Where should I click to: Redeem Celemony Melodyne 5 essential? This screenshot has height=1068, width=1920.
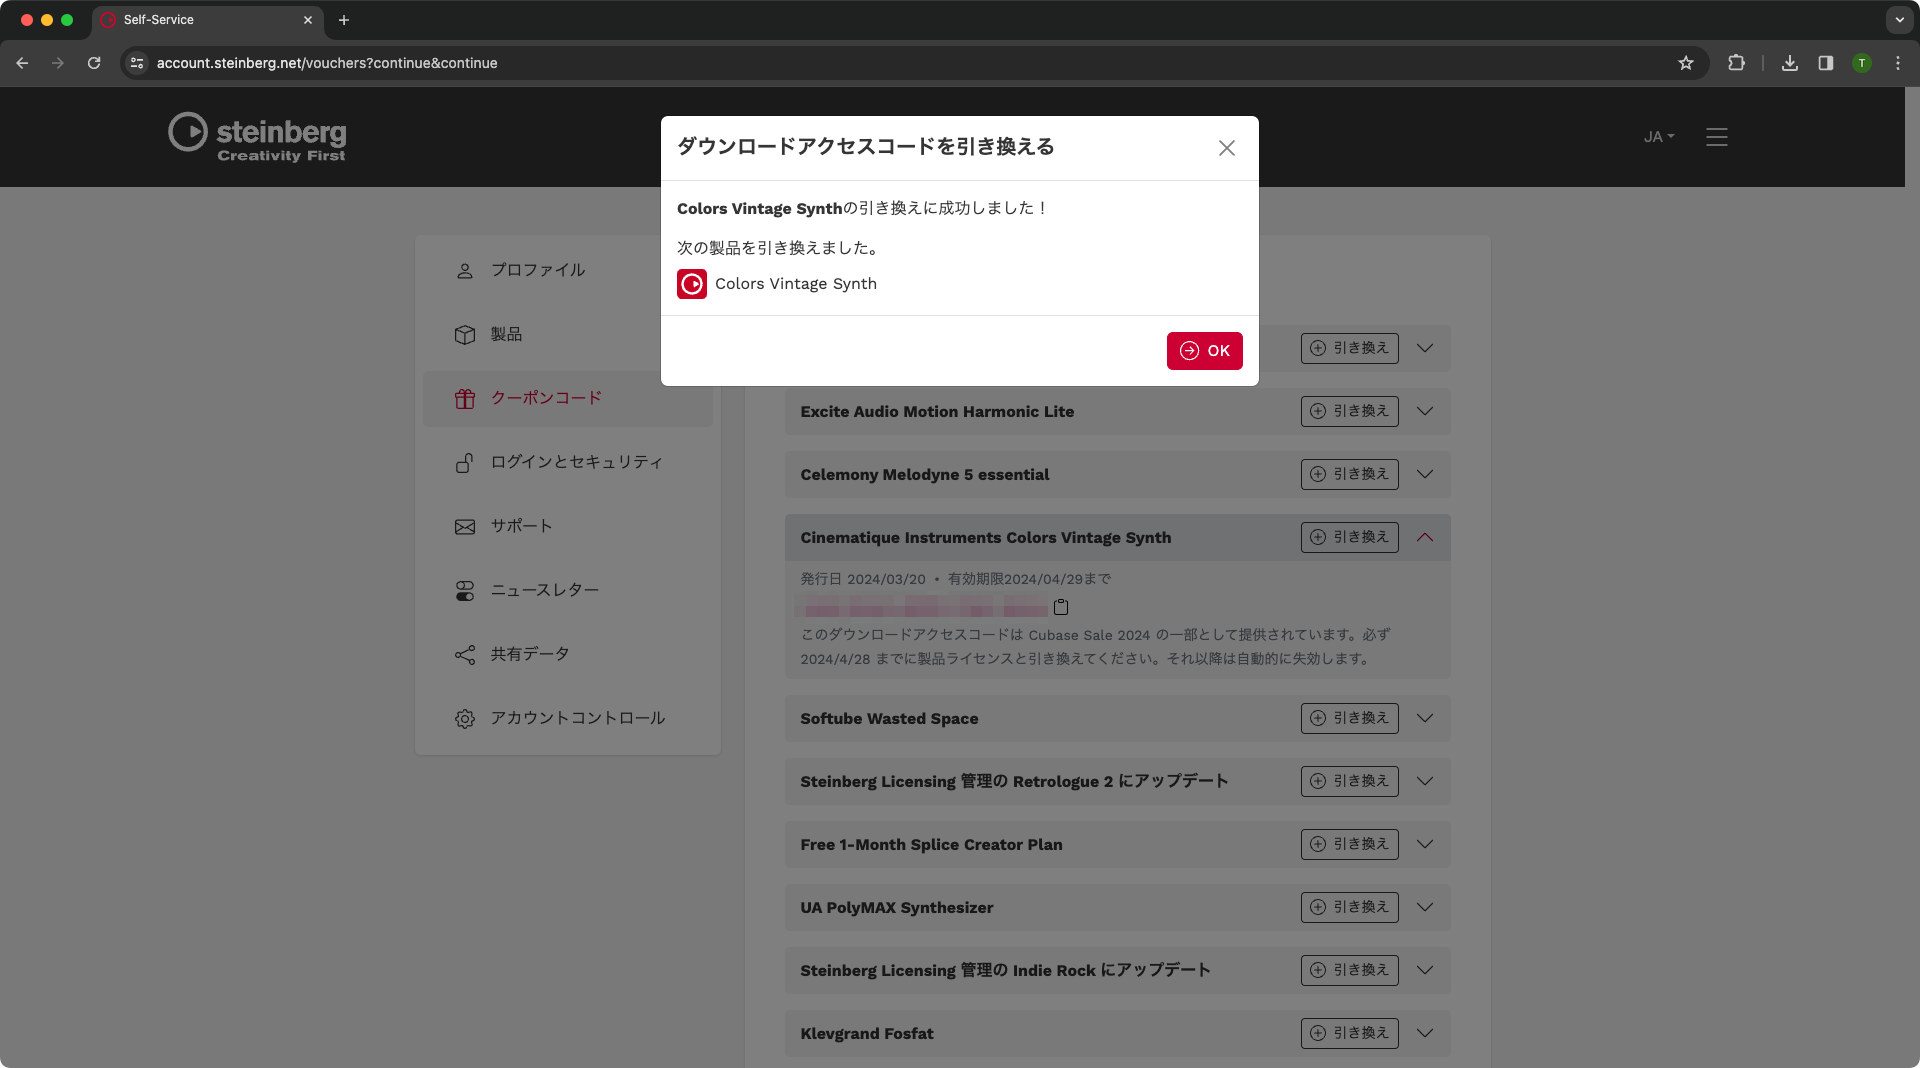click(x=1349, y=474)
